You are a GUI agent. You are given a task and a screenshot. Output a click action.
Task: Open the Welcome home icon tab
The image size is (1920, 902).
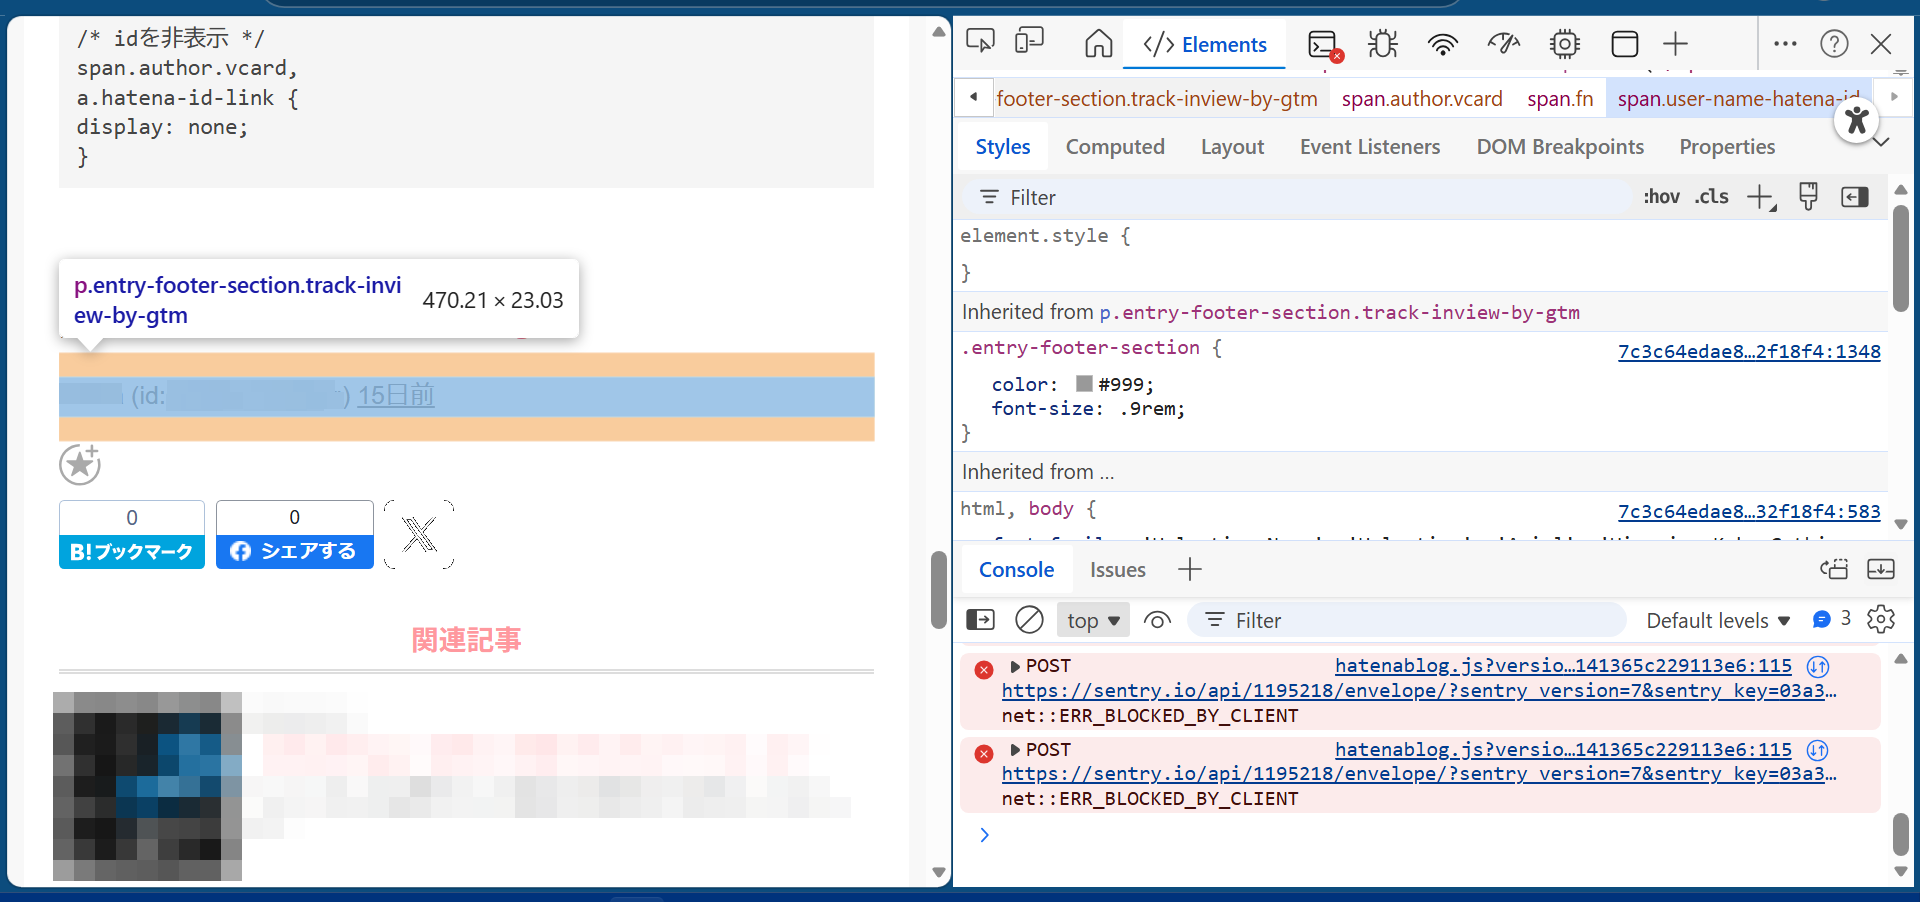coord(1098,44)
